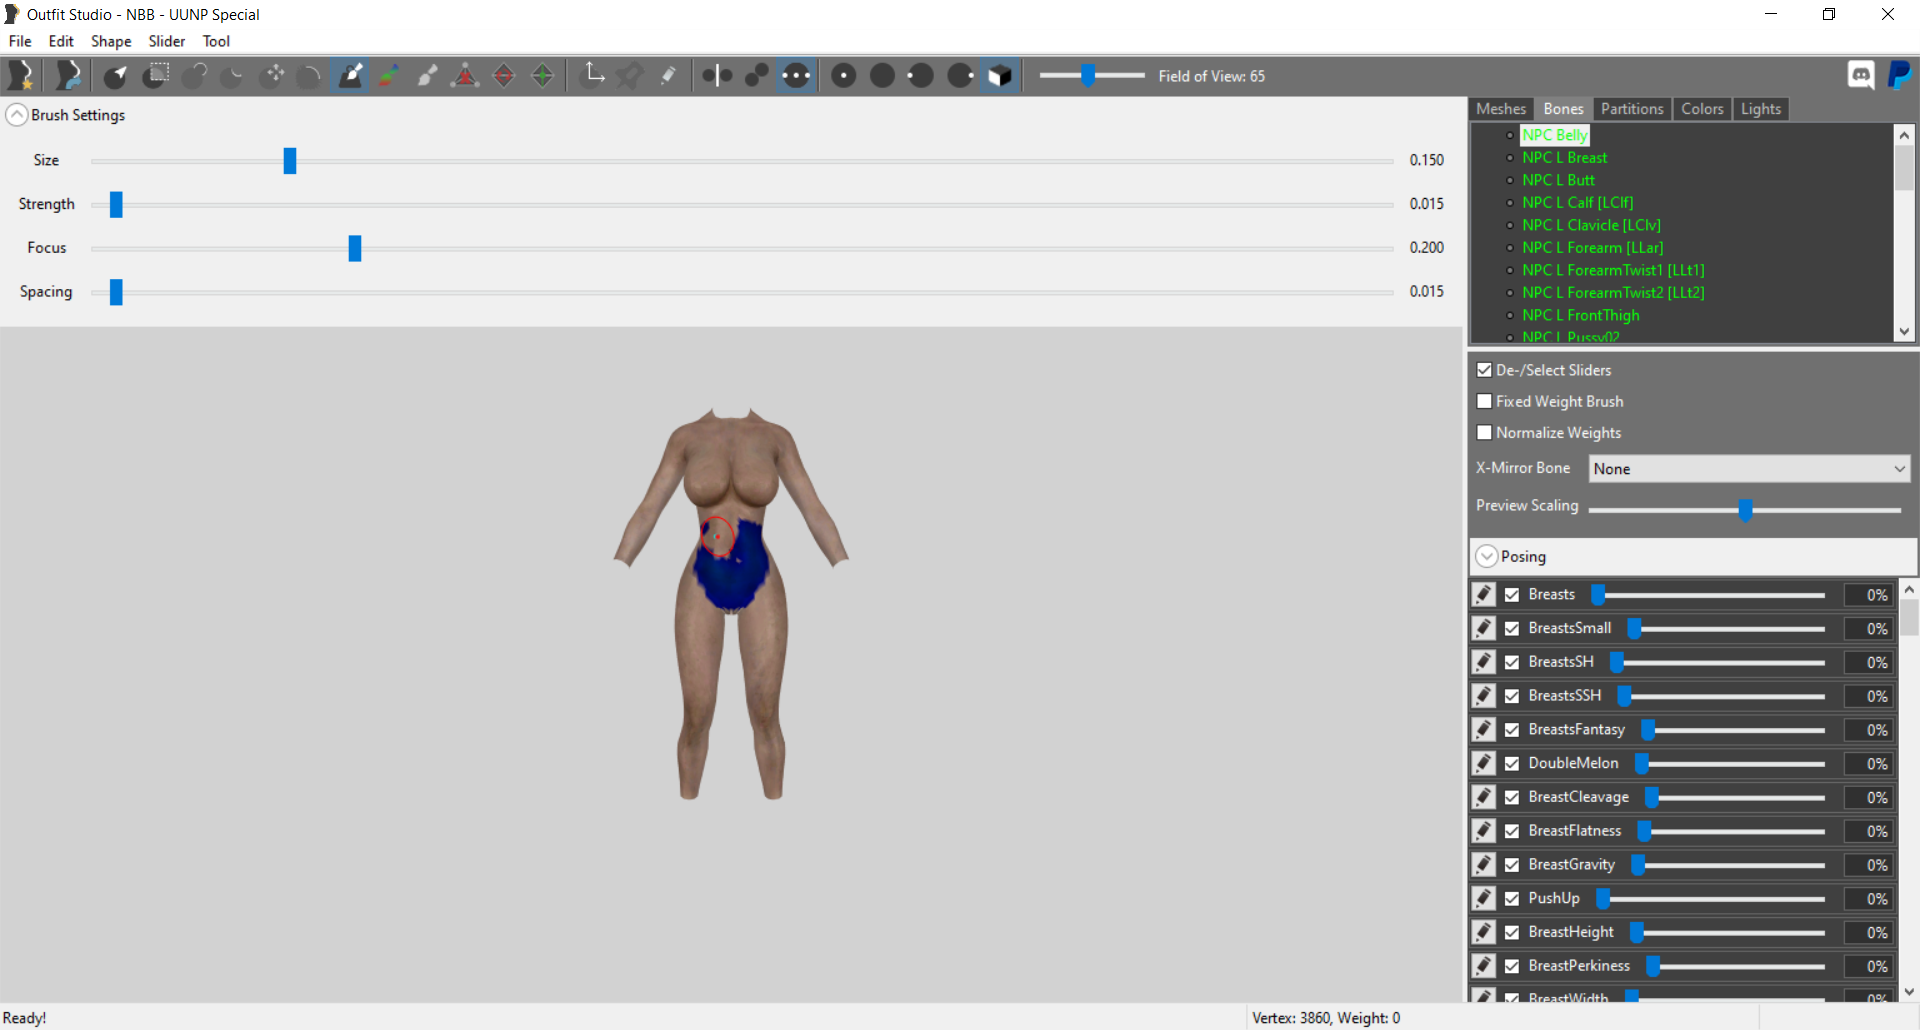1920x1030 pixels.
Task: Switch to the Partitions tab
Action: coord(1632,109)
